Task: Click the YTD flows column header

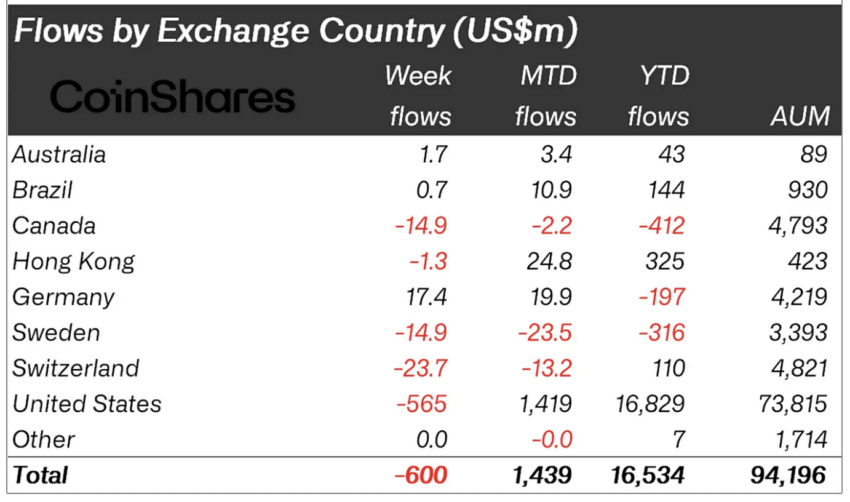Action: pyautogui.click(x=659, y=96)
